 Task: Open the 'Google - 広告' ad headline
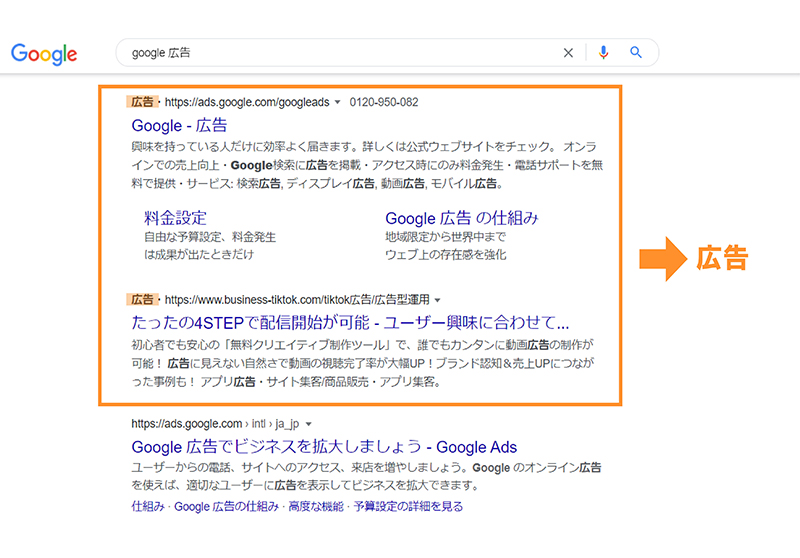coord(179,125)
